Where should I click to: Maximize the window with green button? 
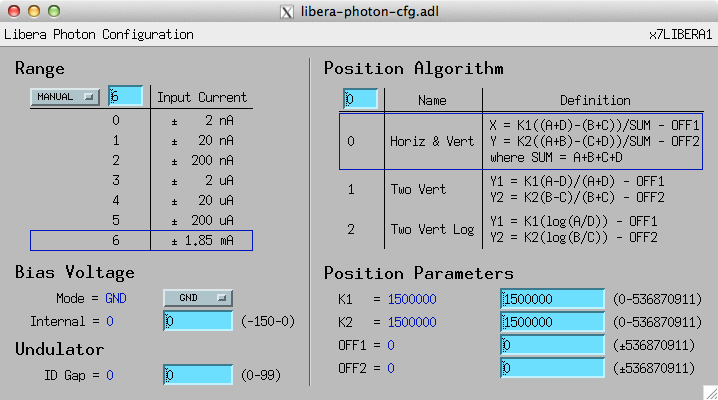click(x=54, y=11)
